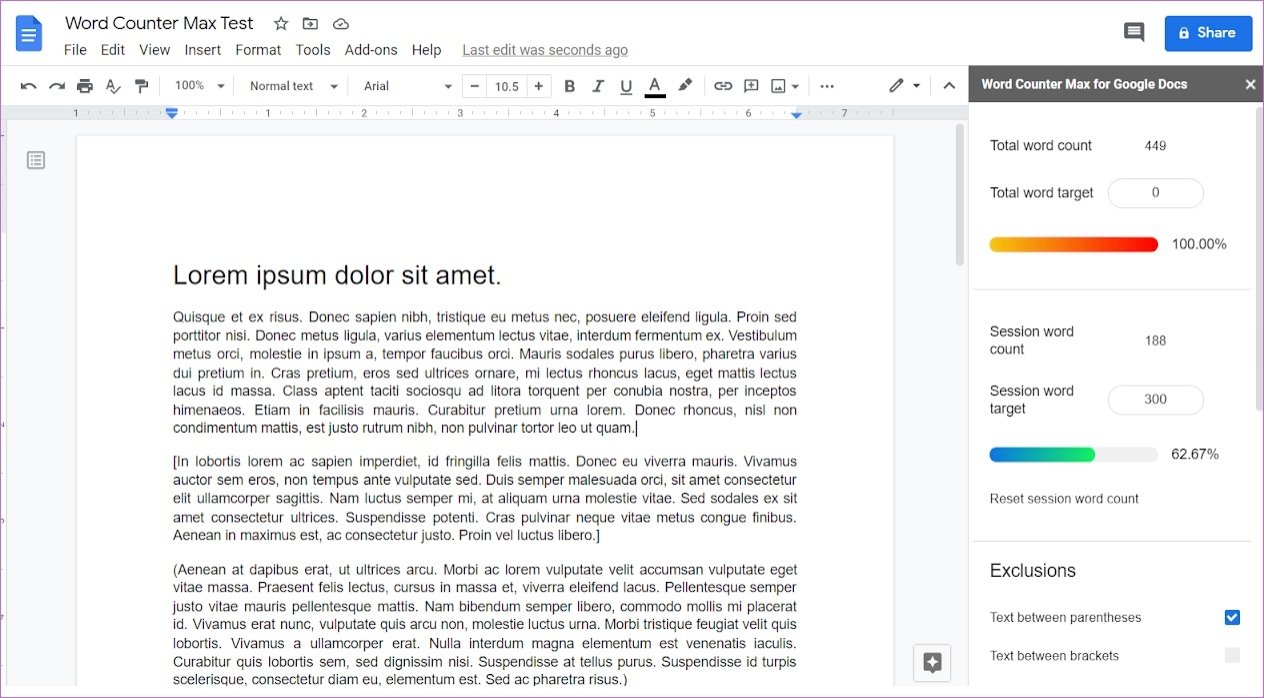Screen dimensions: 1264x698
Task: Insert an image with the image icon
Action: pos(778,86)
